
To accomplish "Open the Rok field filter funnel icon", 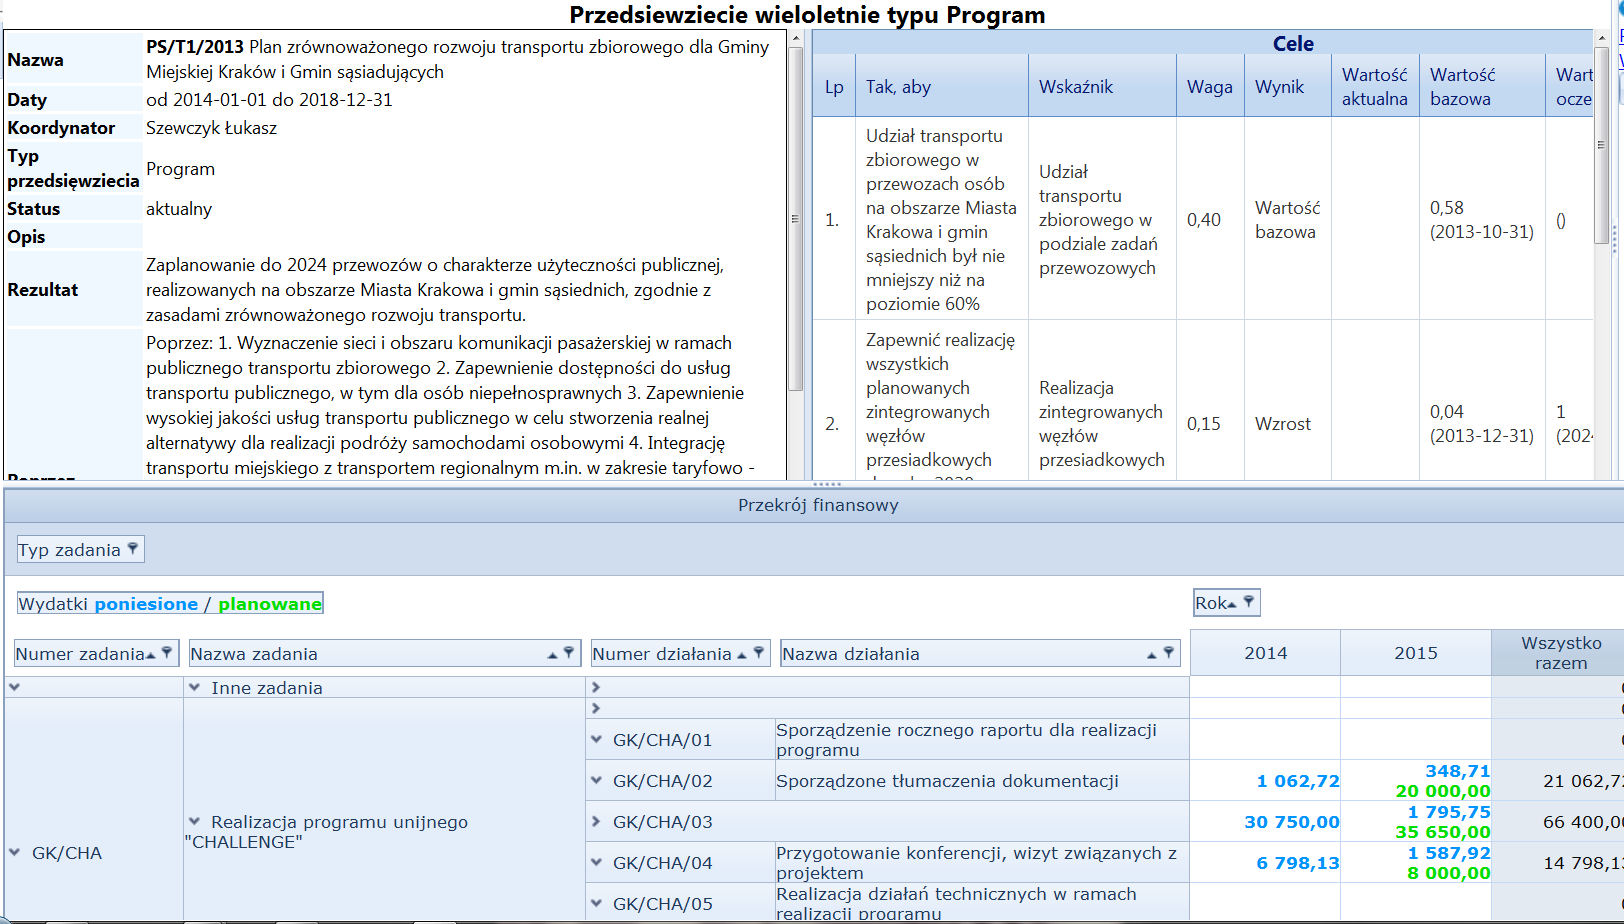I will pyautogui.click(x=1248, y=602).
